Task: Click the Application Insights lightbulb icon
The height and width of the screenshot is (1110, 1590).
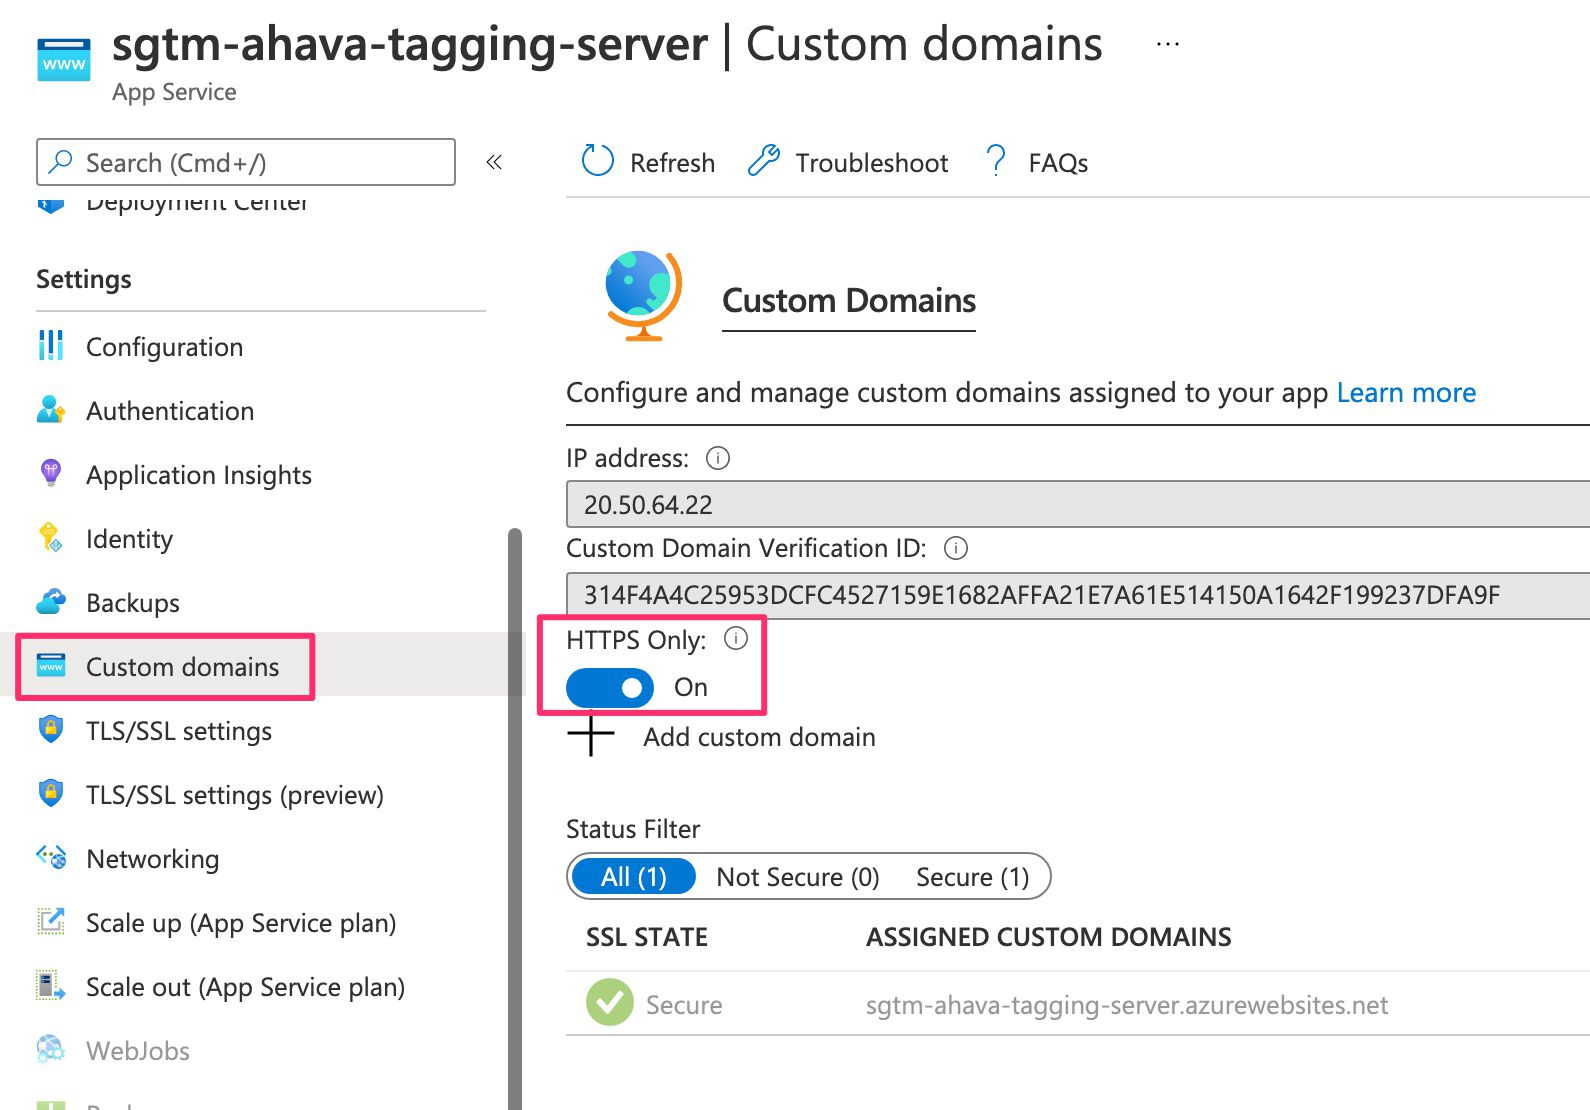Action: point(51,473)
